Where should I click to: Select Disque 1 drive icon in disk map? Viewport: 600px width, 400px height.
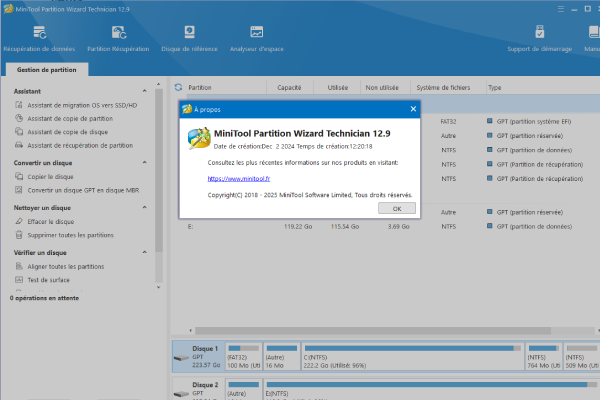tap(181, 358)
